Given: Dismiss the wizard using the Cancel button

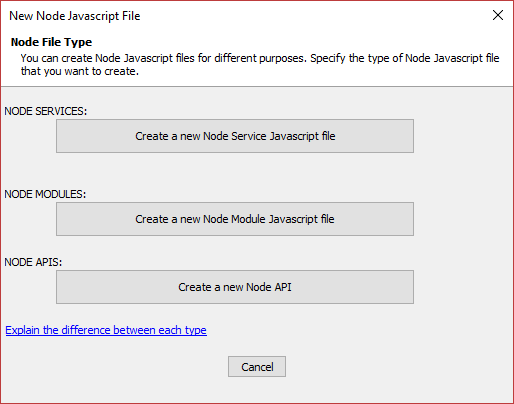Looking at the screenshot, I should [x=257, y=367].
